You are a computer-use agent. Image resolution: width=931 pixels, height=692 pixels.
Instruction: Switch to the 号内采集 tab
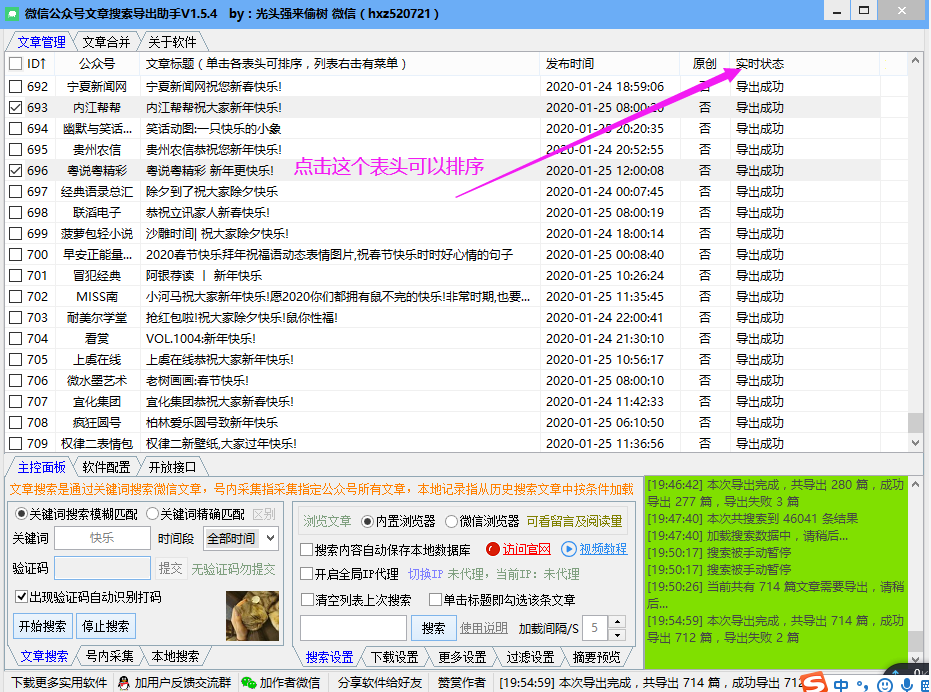pos(110,656)
